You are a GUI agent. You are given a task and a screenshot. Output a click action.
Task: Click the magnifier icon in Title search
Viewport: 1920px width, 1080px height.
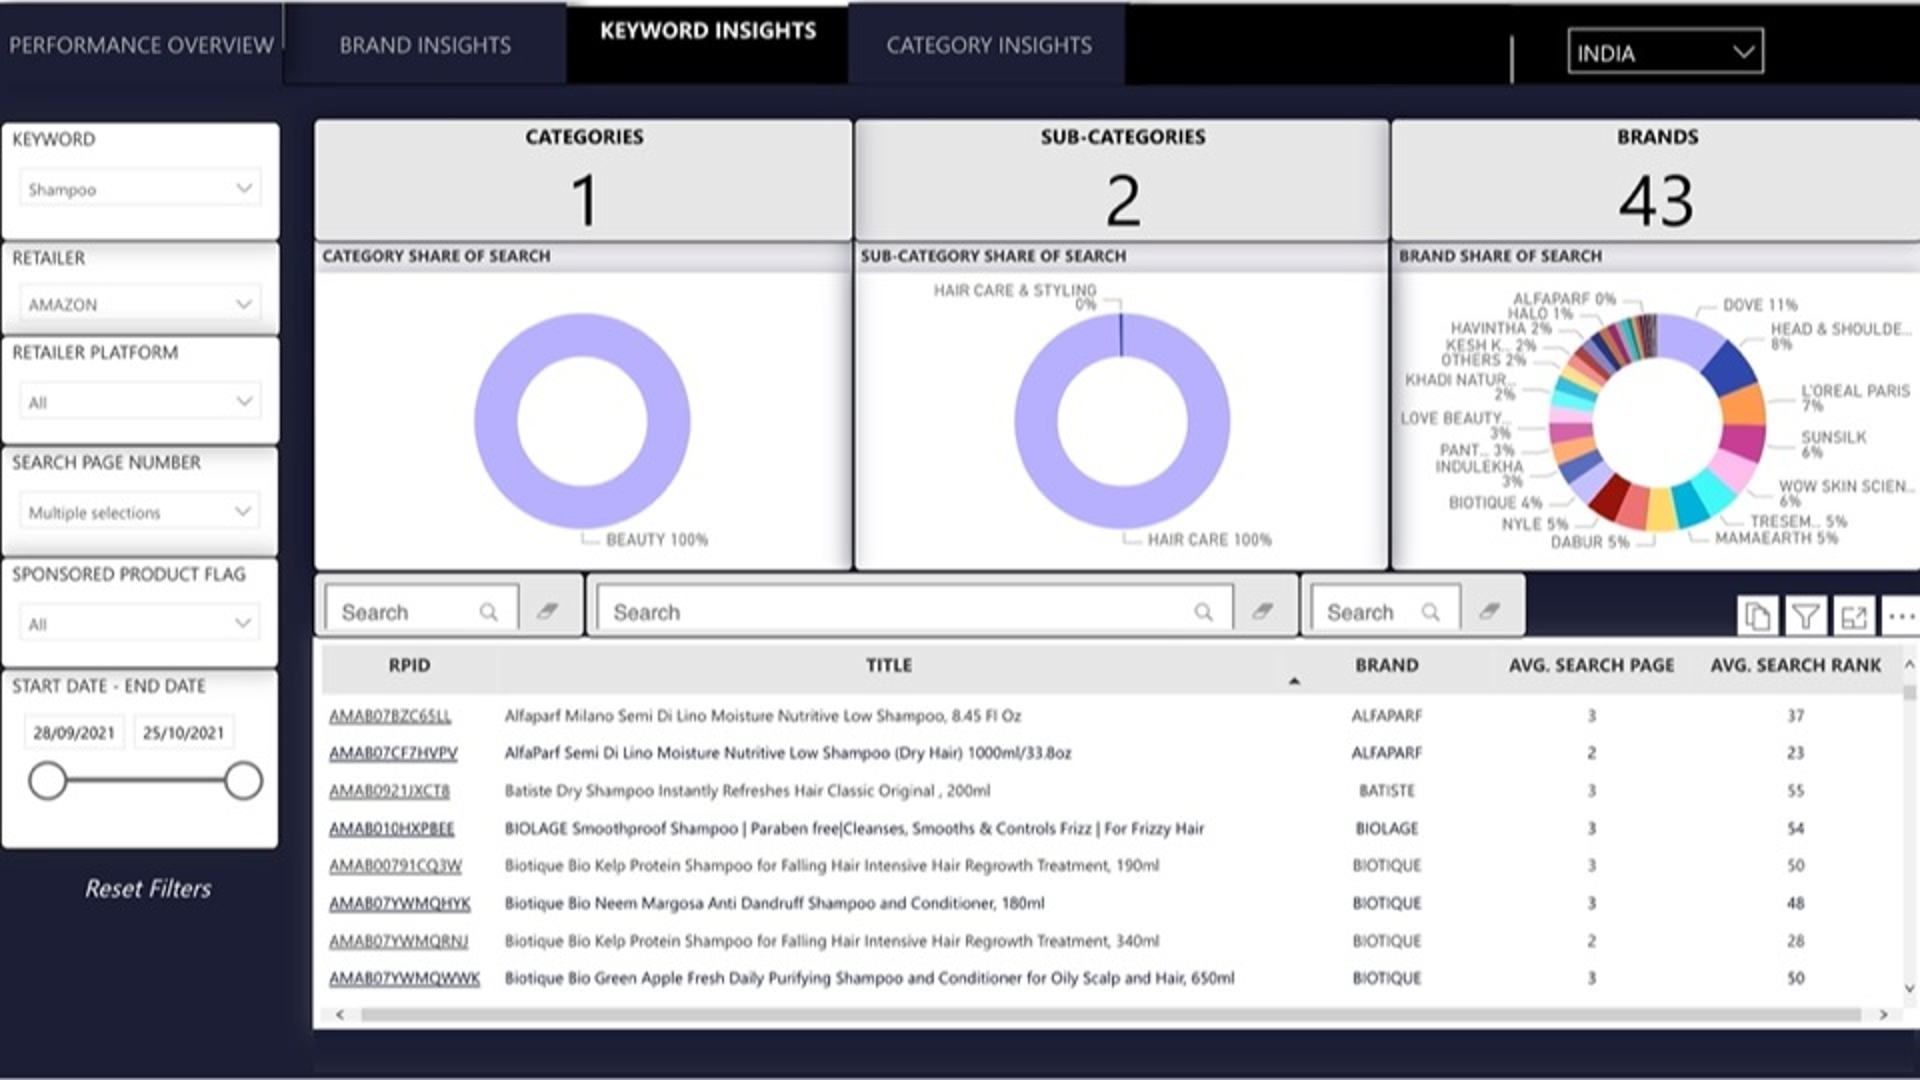(1203, 612)
